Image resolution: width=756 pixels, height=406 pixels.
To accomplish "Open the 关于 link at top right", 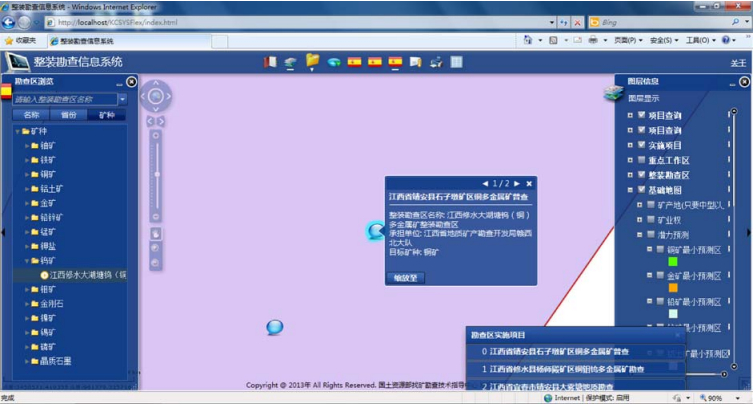I will tap(738, 62).
